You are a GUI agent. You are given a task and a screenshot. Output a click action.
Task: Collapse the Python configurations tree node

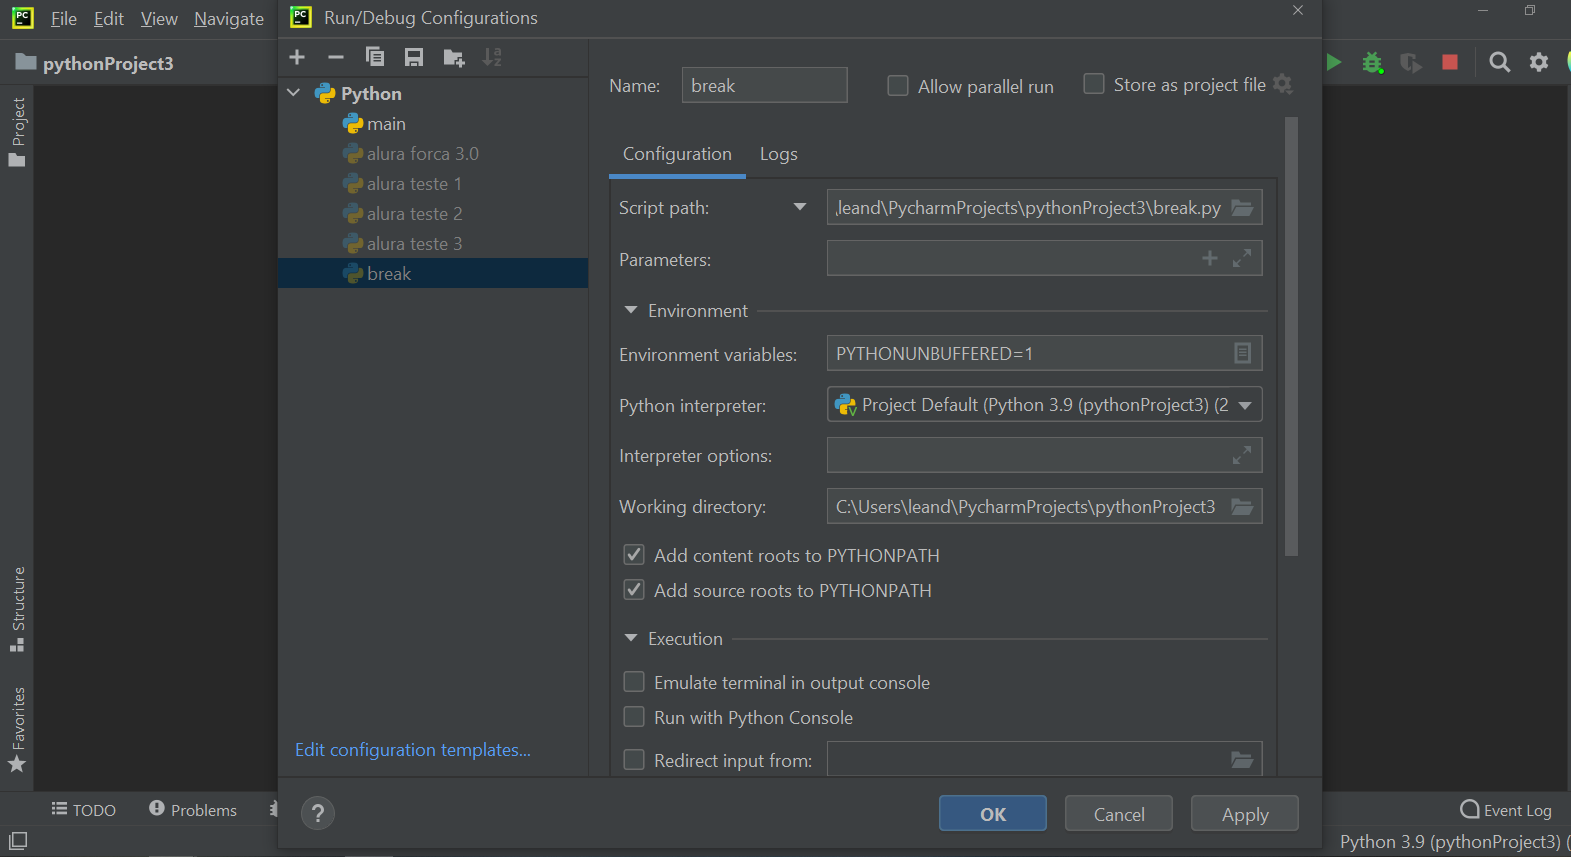pyautogui.click(x=294, y=93)
